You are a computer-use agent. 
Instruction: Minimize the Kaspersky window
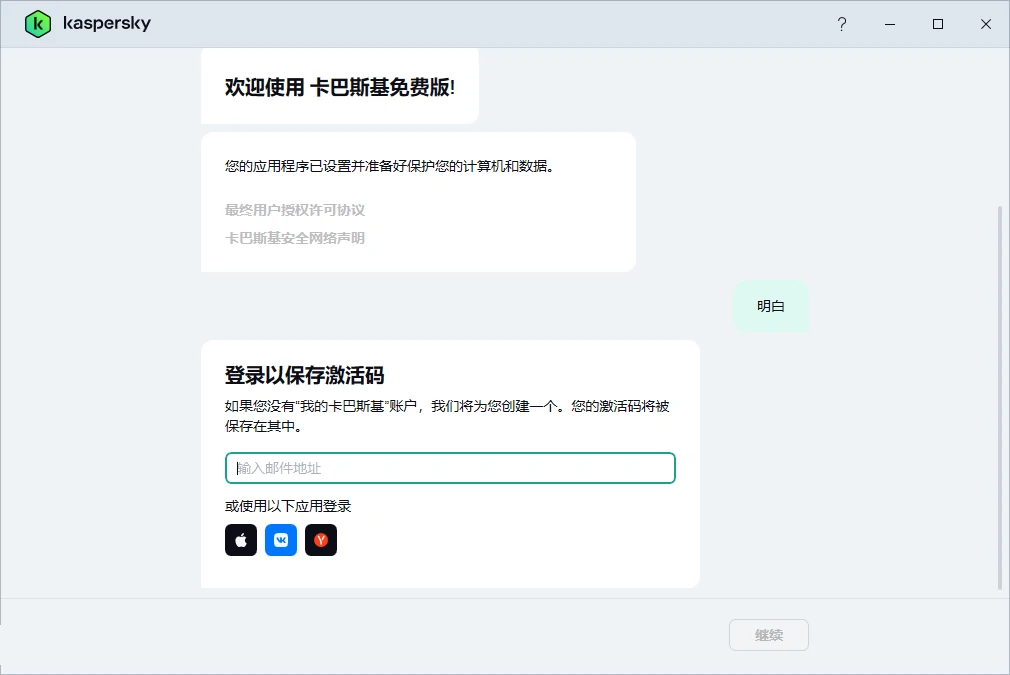pyautogui.click(x=890, y=24)
